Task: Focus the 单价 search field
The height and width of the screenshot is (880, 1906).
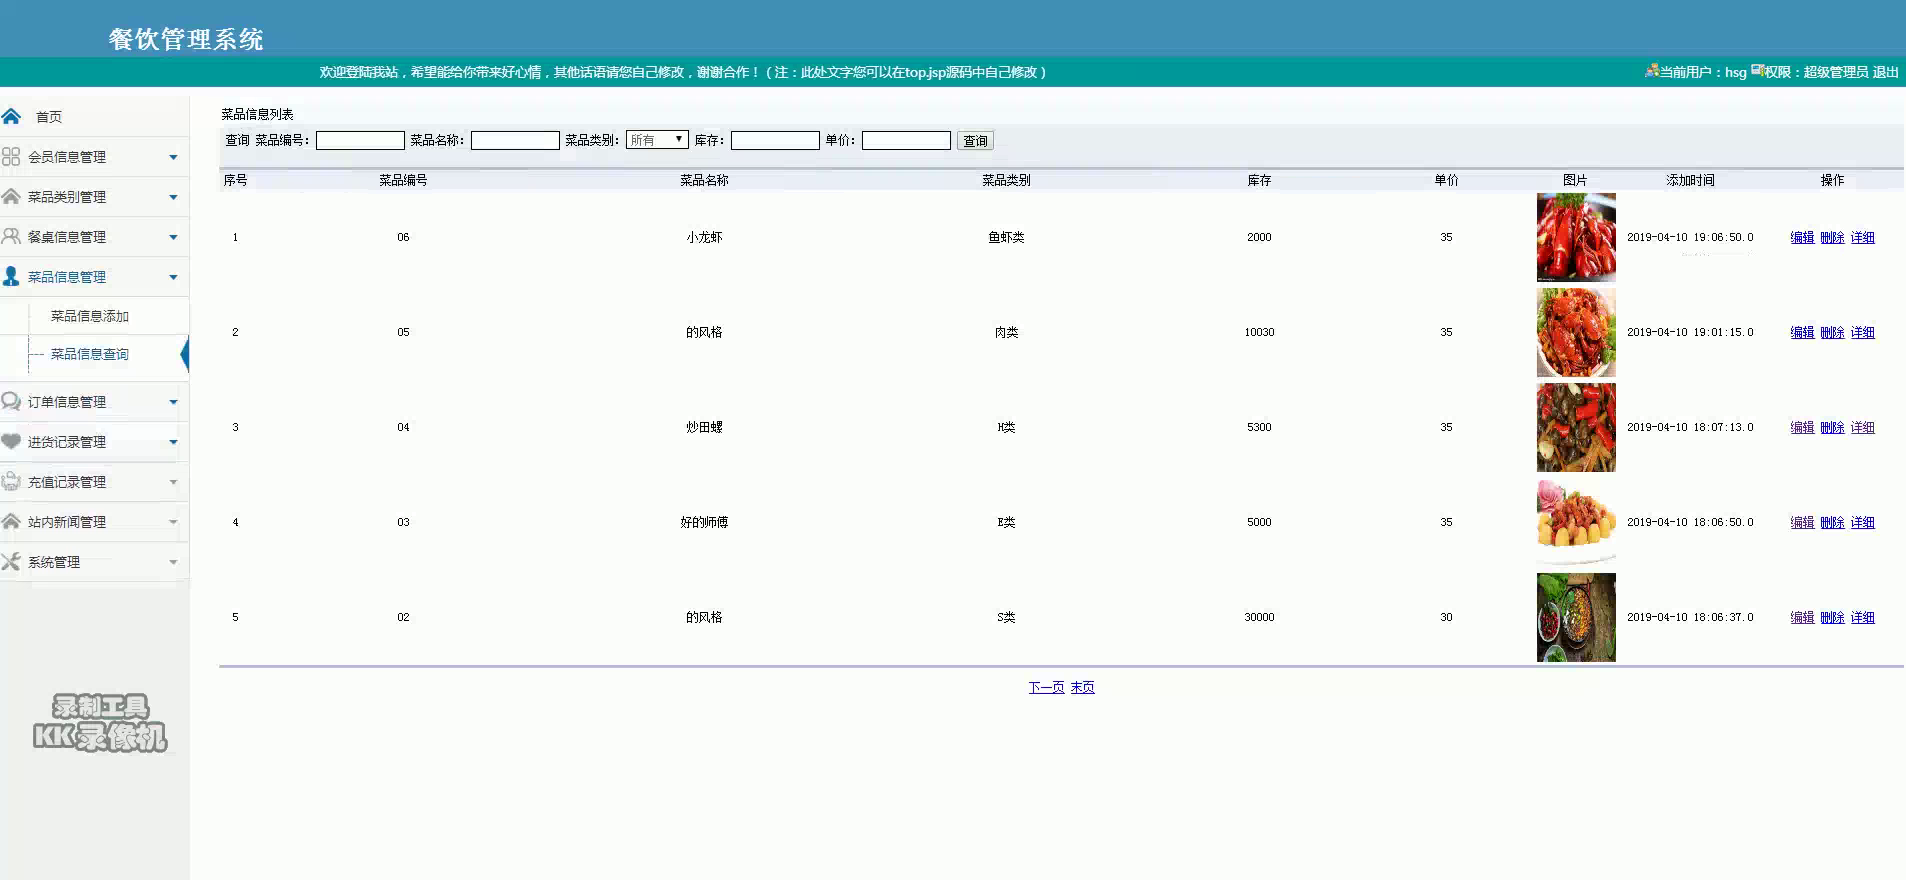Action: pos(906,140)
